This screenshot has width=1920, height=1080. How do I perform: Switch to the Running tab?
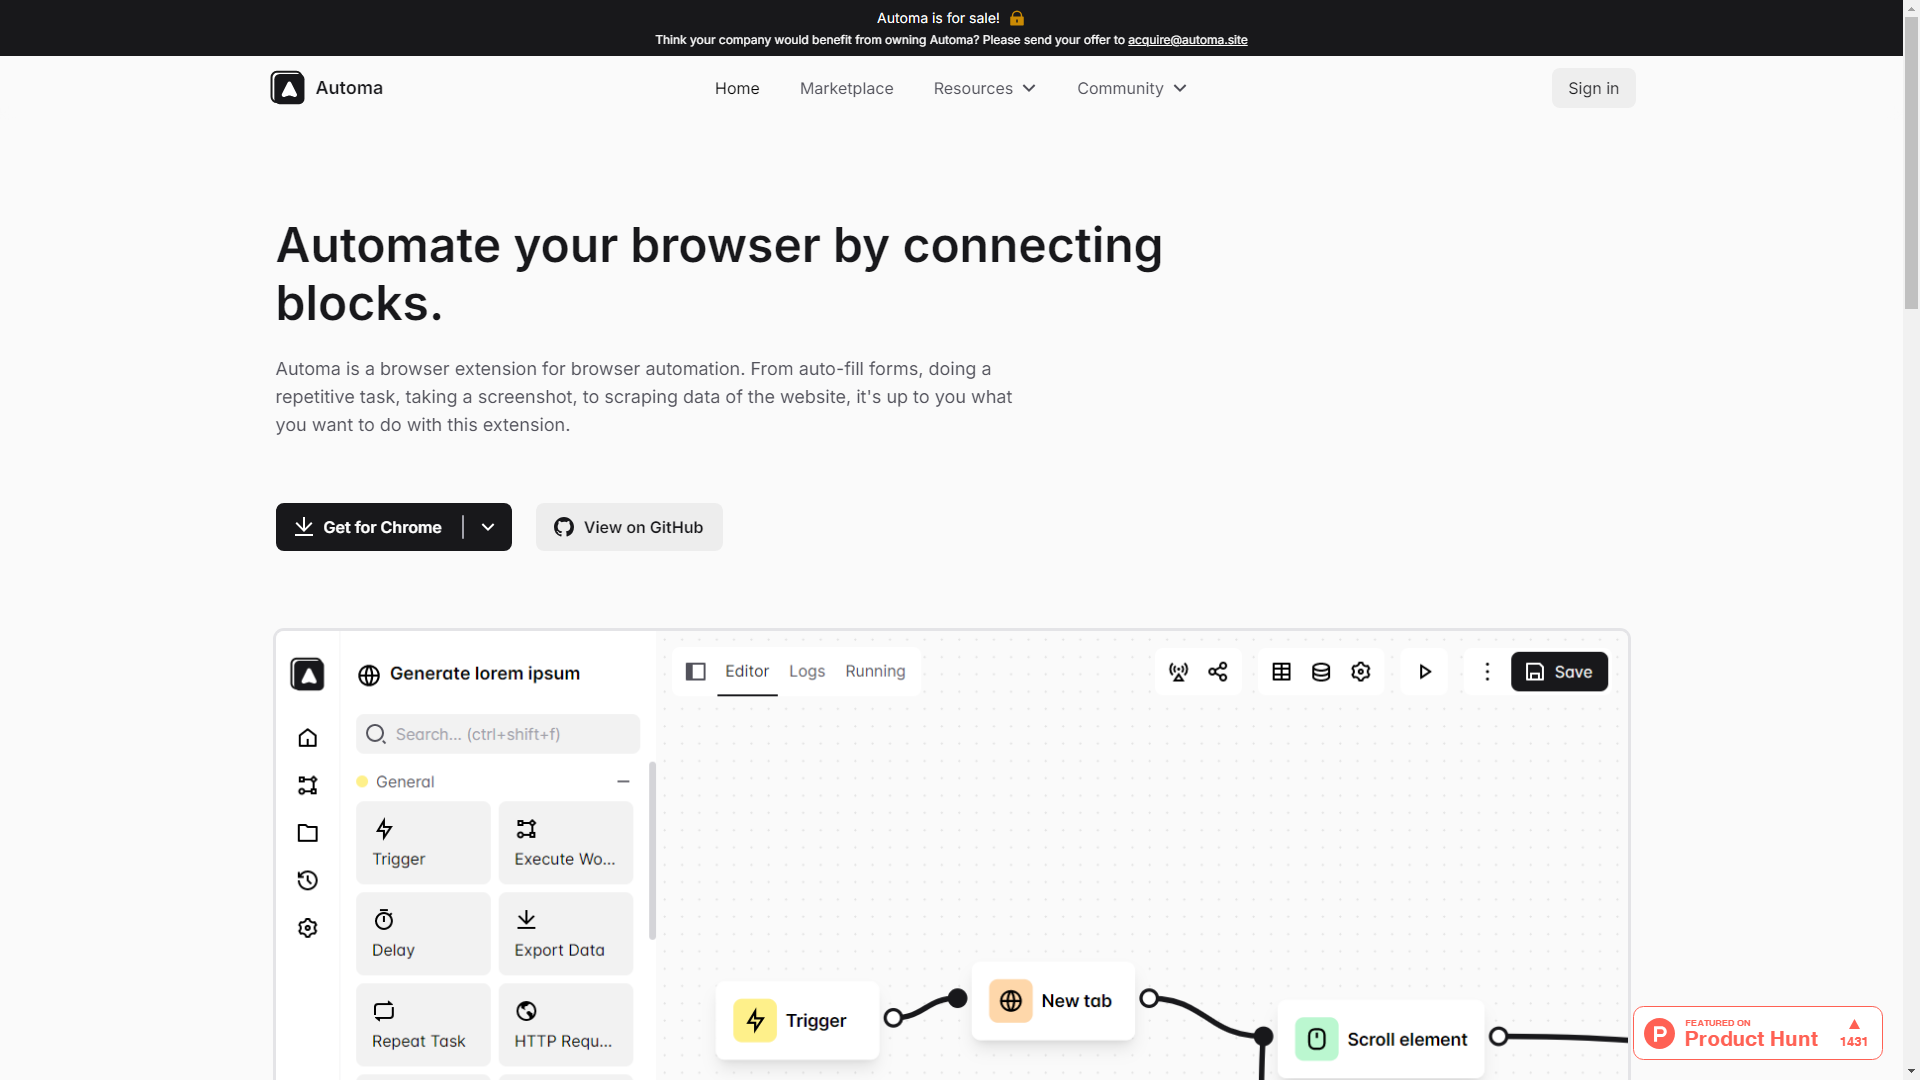[875, 671]
